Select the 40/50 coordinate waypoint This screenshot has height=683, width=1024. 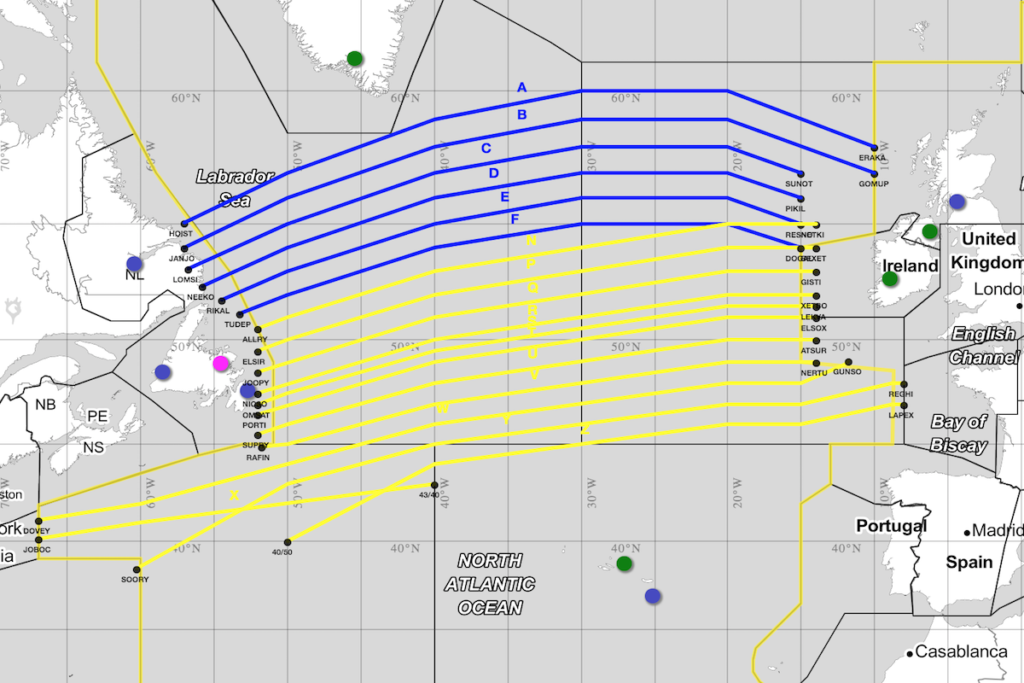pos(287,542)
